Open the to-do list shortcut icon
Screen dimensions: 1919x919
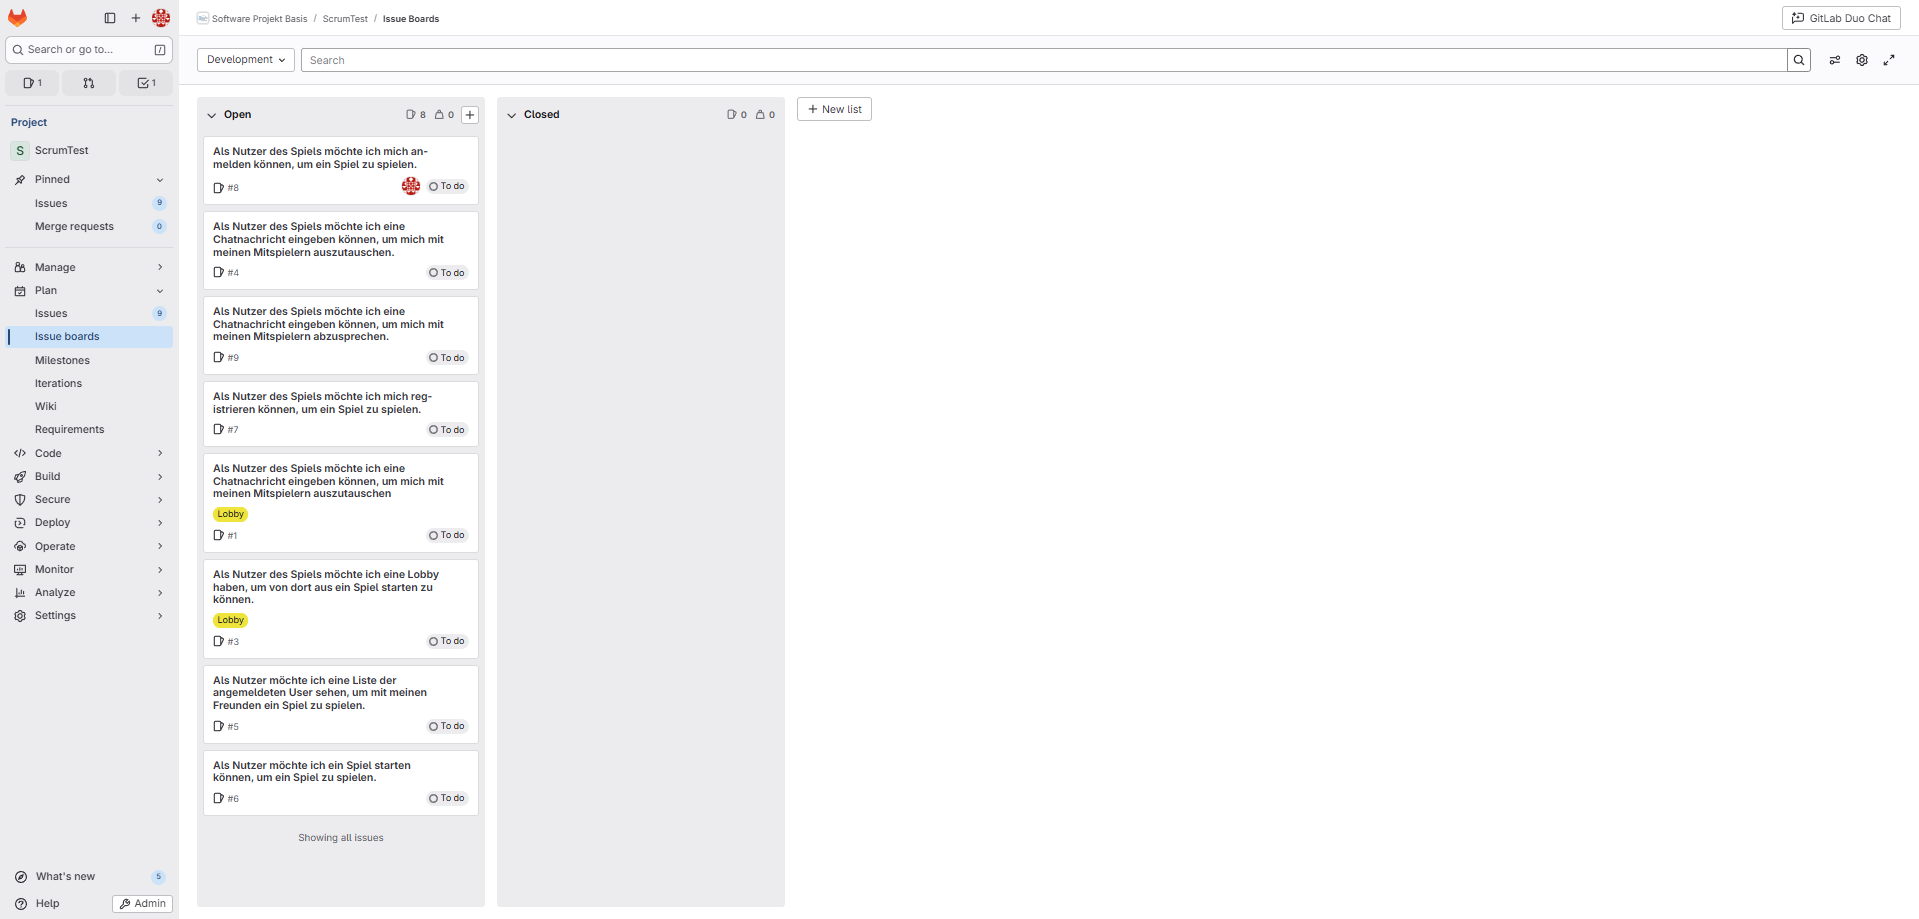[x=146, y=83]
